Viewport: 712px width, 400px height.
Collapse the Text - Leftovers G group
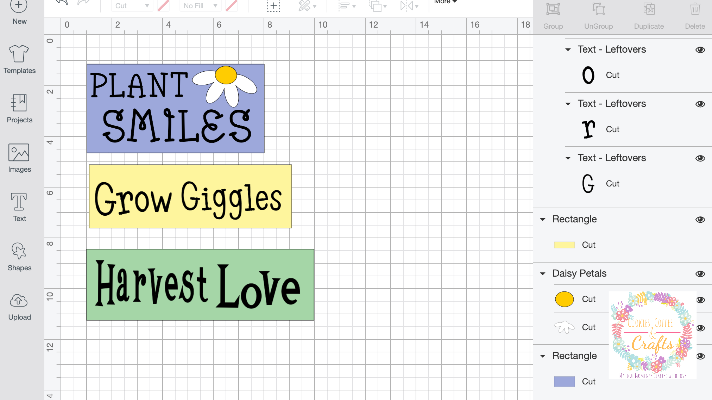click(568, 158)
